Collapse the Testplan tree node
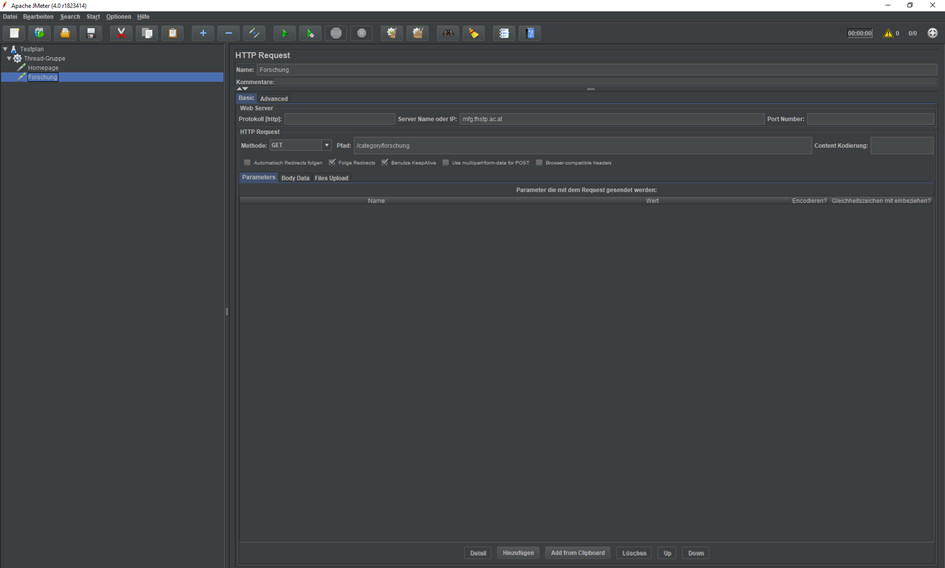 click(x=5, y=49)
